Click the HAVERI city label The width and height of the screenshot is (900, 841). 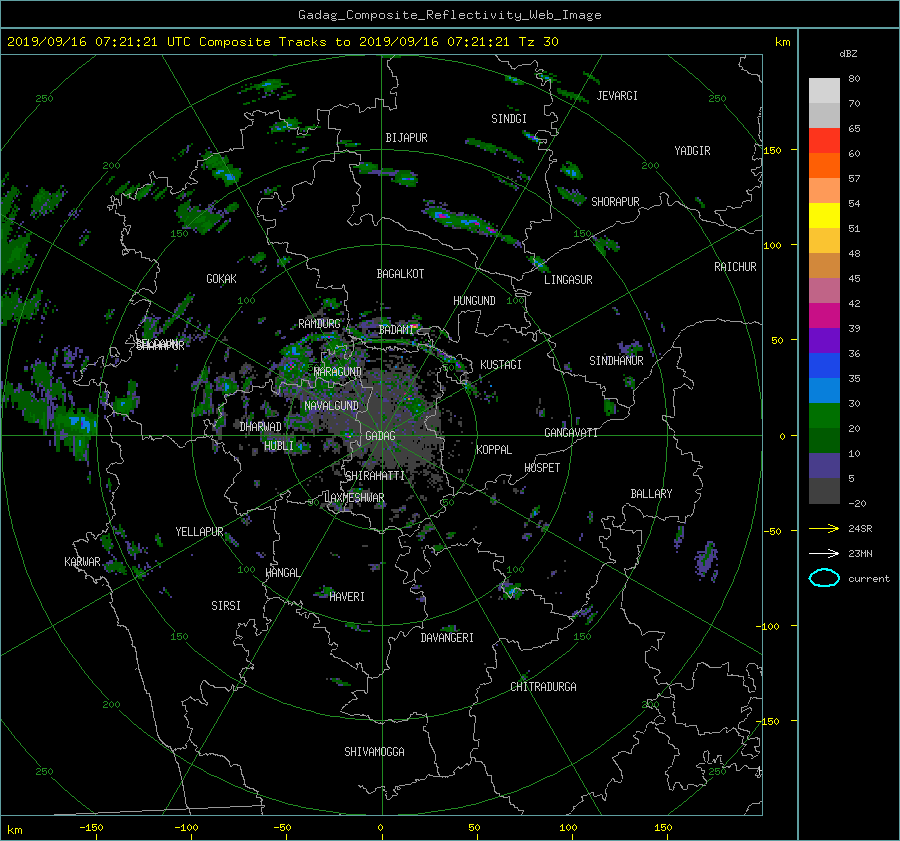pos(347,597)
